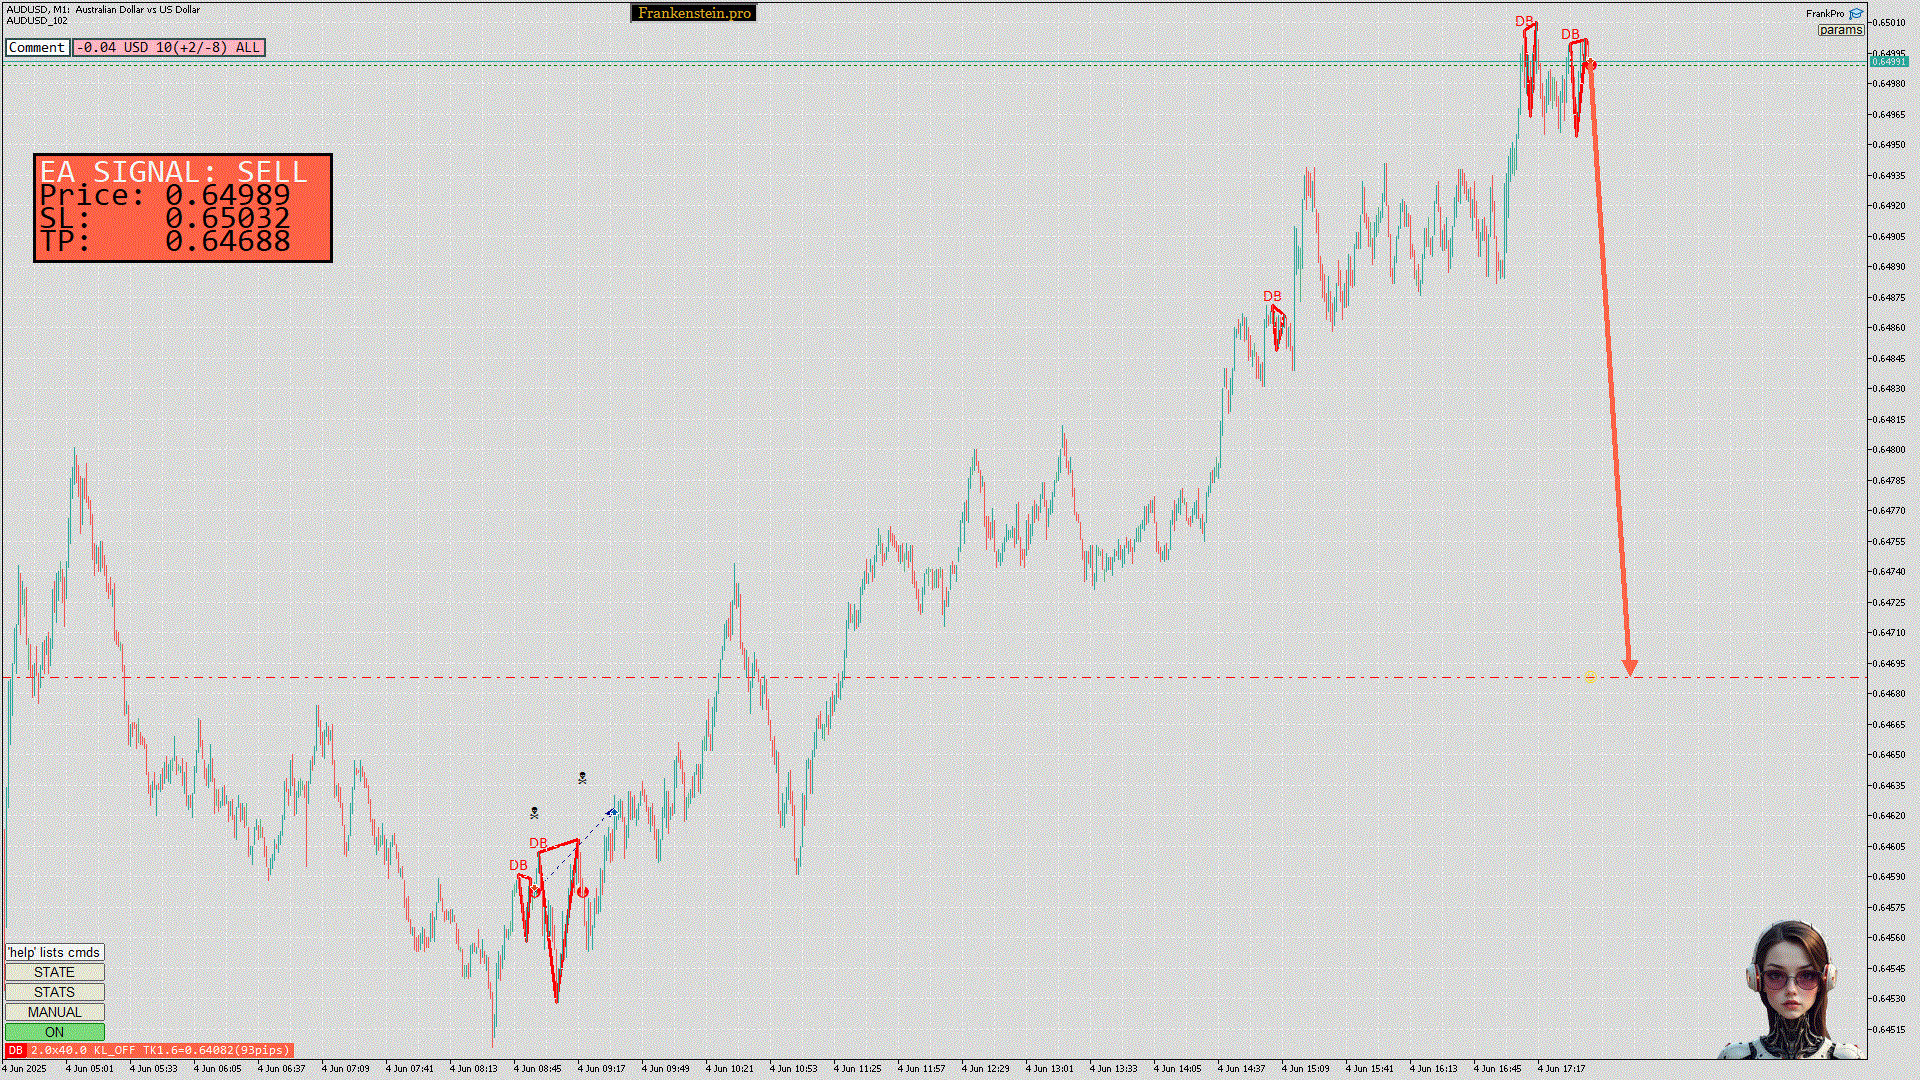Click the DB pattern label near 14:37
The image size is (1920, 1080).
(1272, 296)
